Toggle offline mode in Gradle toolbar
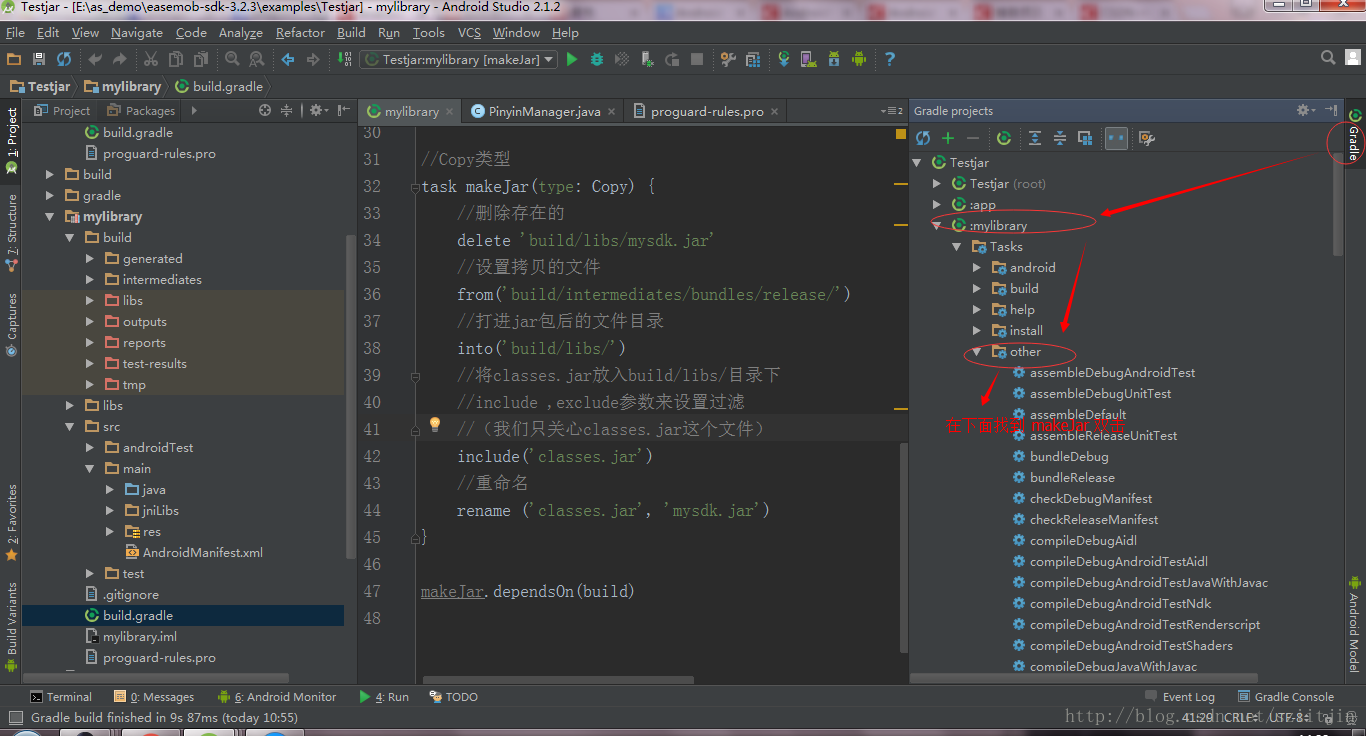 (x=1116, y=138)
